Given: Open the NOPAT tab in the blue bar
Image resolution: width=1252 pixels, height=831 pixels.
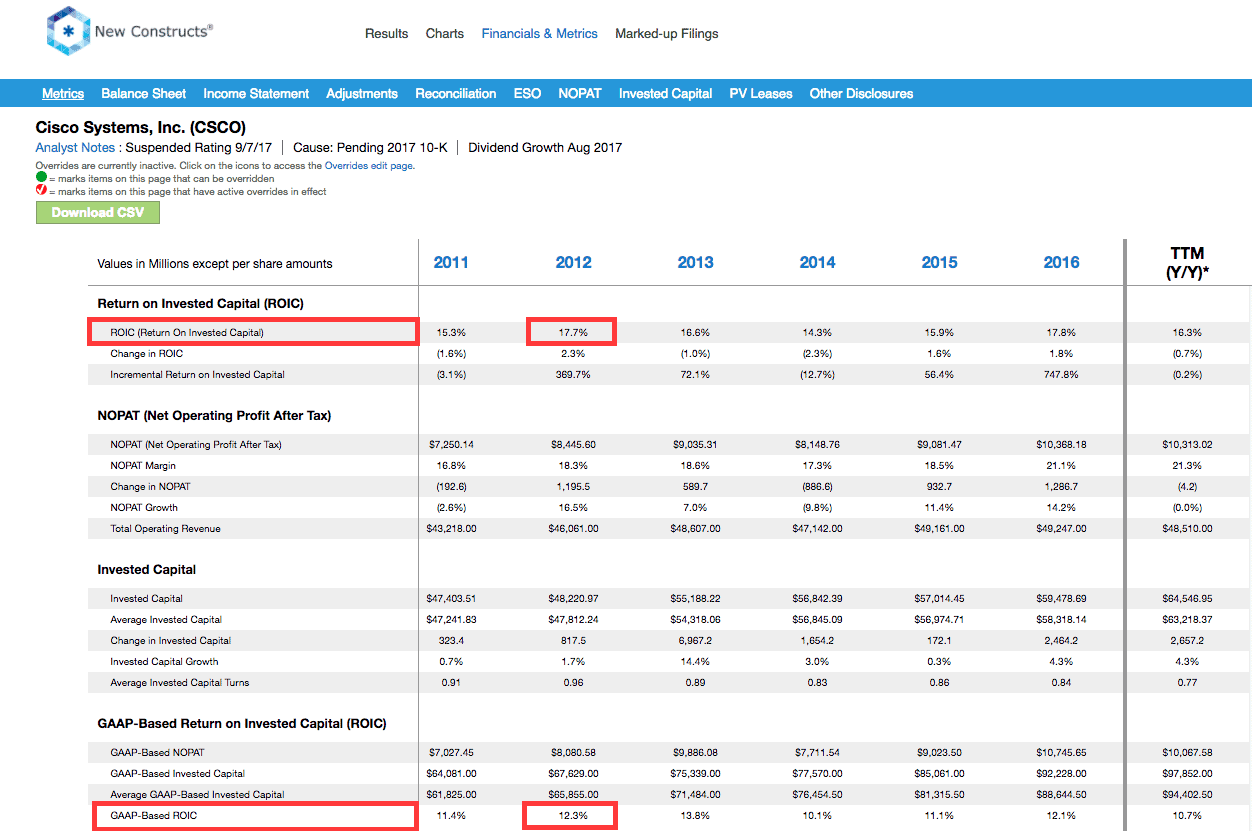Looking at the screenshot, I should [580, 94].
